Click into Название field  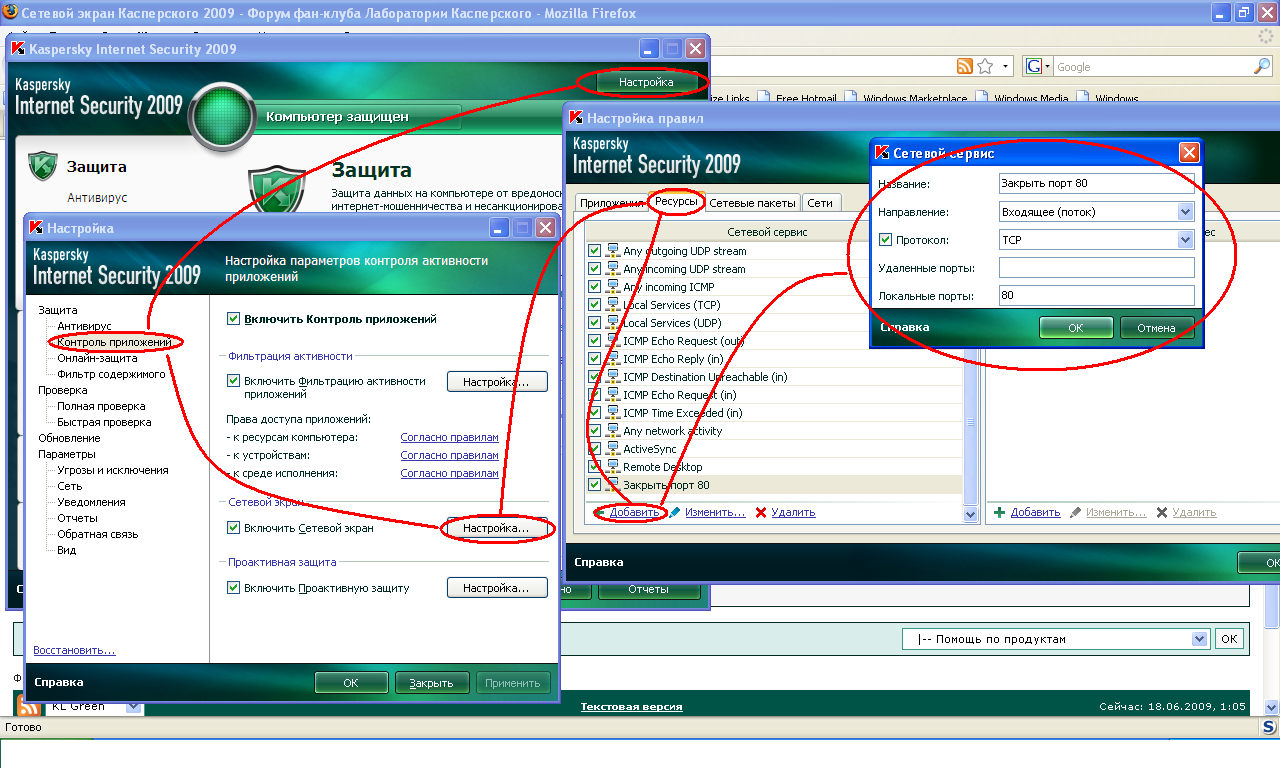[x=1097, y=183]
